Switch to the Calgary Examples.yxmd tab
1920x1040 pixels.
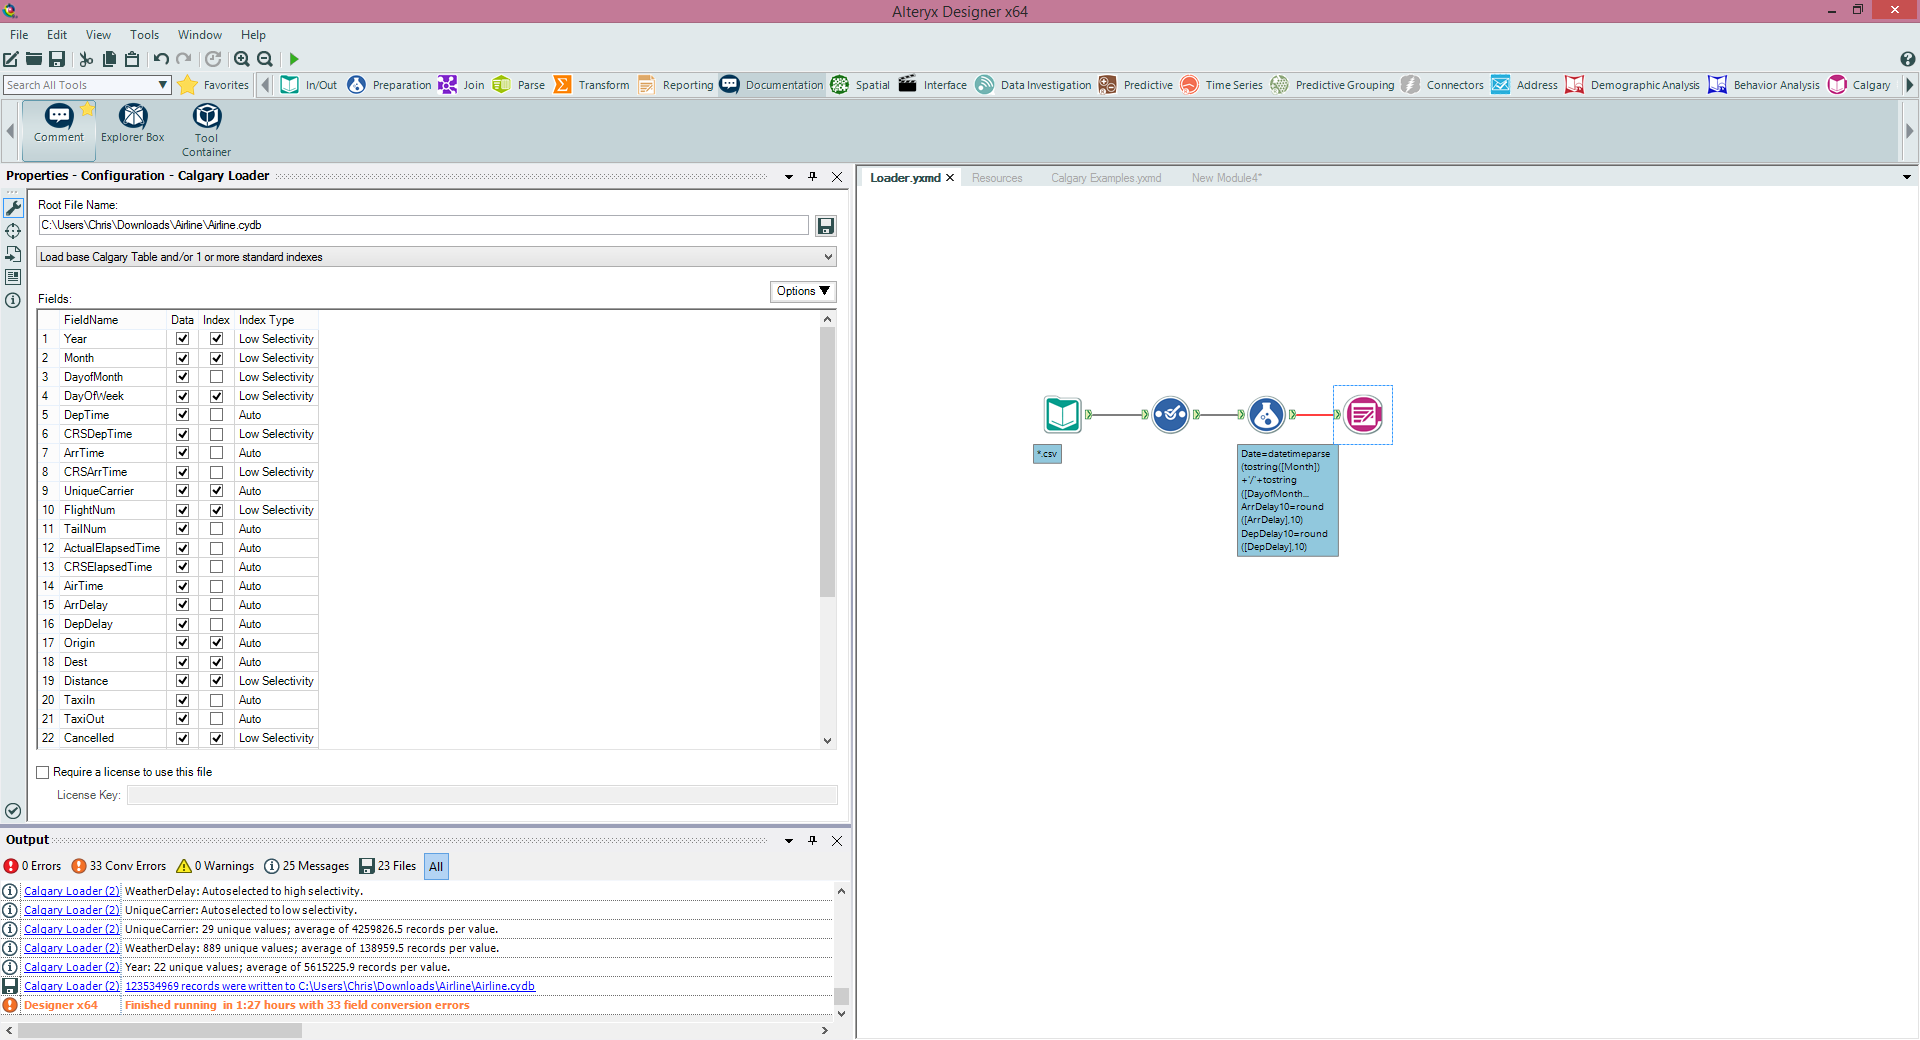pos(1106,178)
